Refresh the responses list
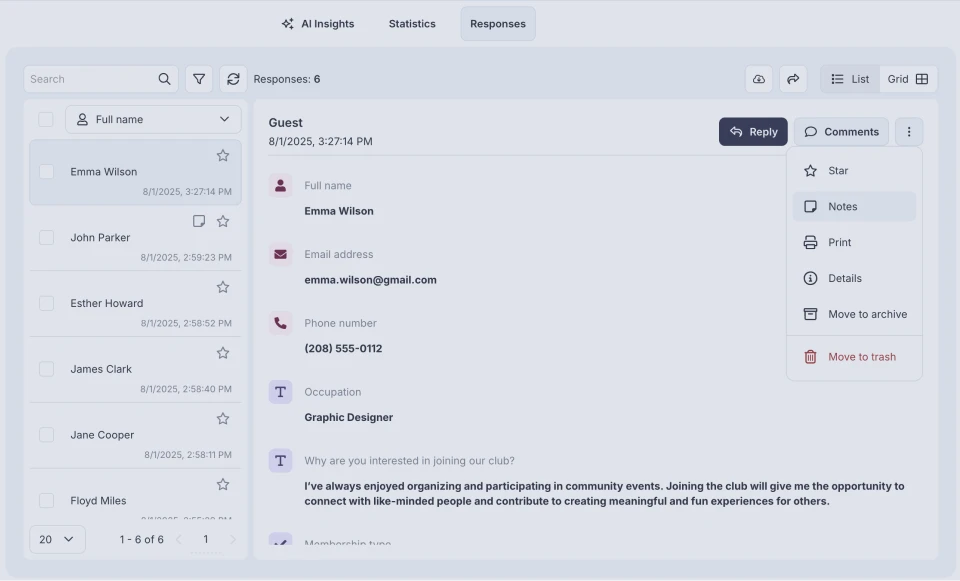Viewport: 960px width, 581px height. [233, 78]
